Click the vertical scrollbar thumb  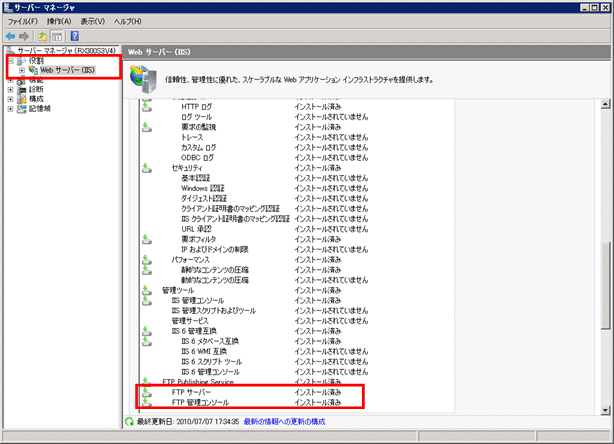click(605, 286)
